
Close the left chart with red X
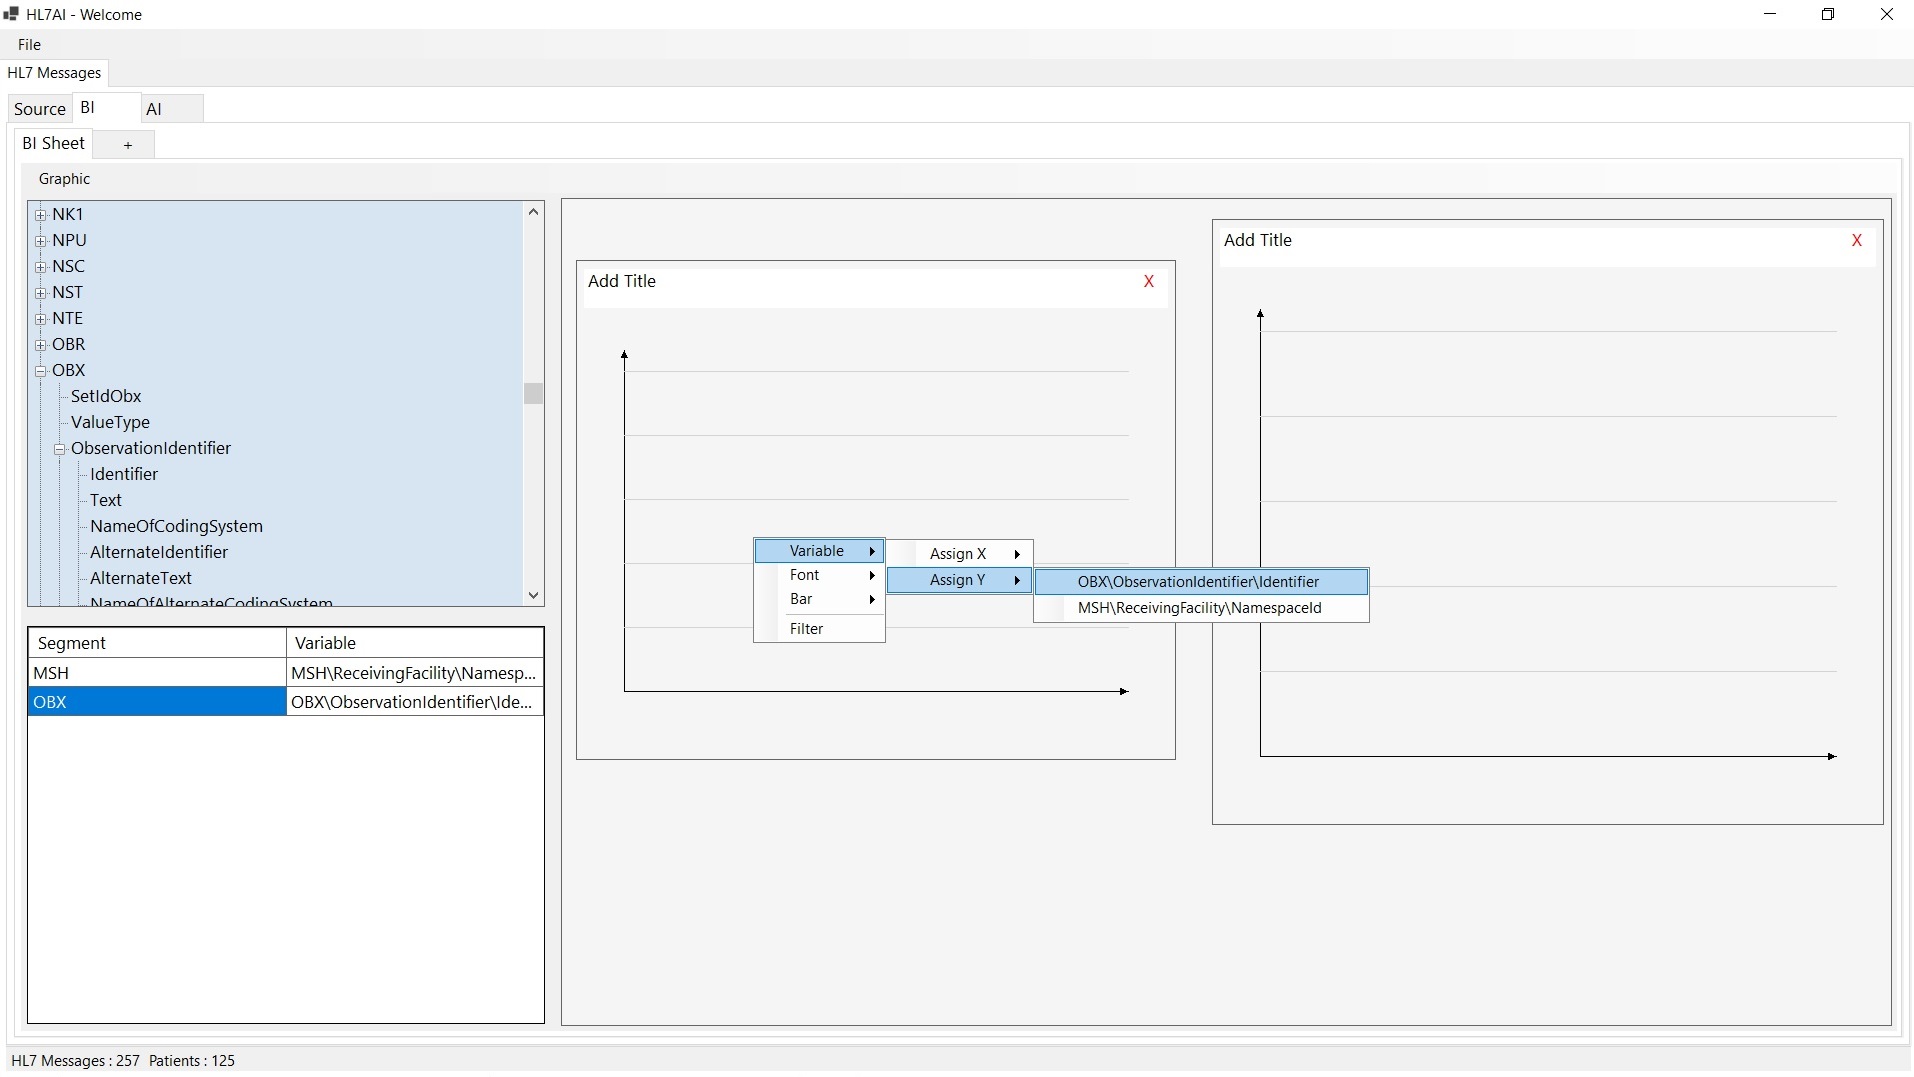tap(1149, 282)
